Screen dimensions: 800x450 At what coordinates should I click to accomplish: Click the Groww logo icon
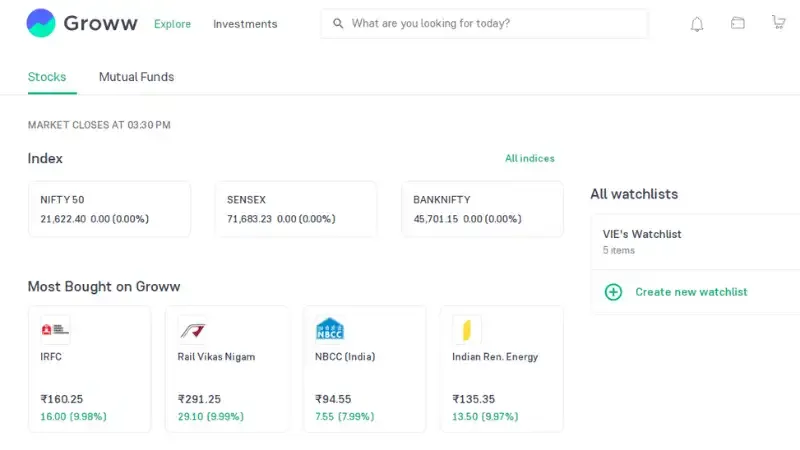tap(41, 23)
